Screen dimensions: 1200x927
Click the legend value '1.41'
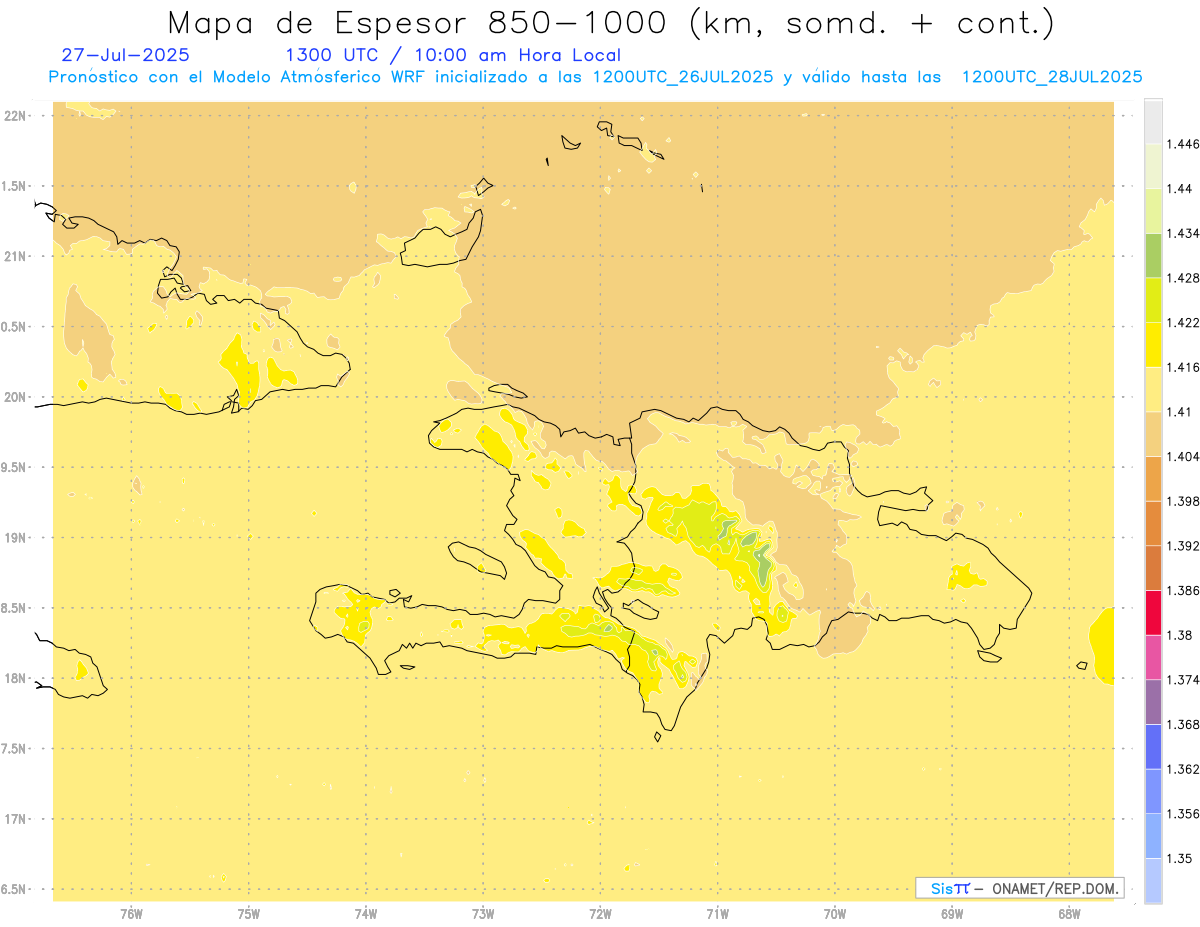click(1178, 411)
